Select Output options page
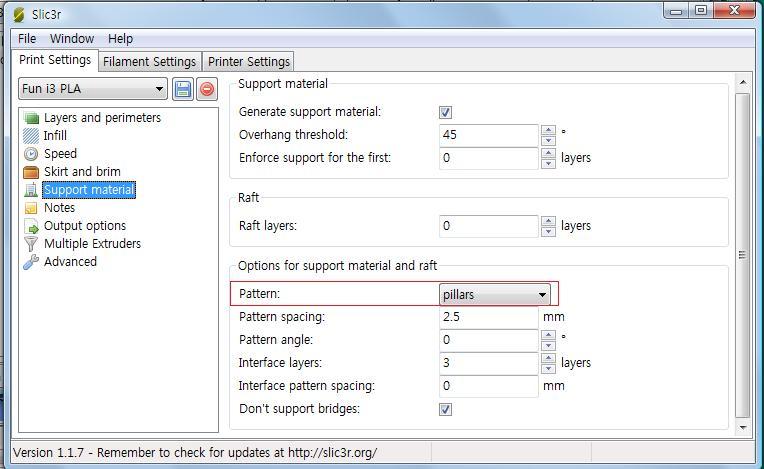The width and height of the screenshot is (764, 469). point(85,226)
